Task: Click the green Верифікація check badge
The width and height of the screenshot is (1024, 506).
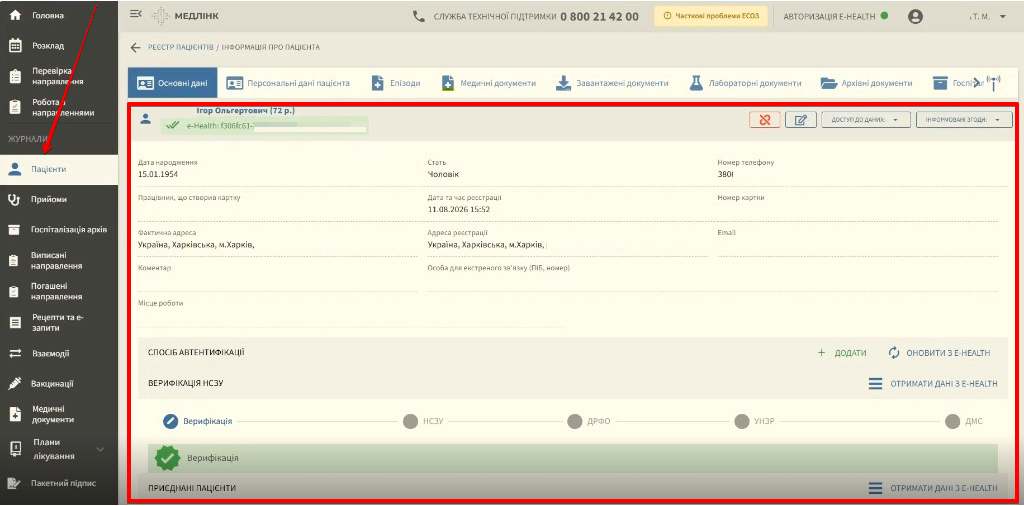Action: [x=168, y=458]
